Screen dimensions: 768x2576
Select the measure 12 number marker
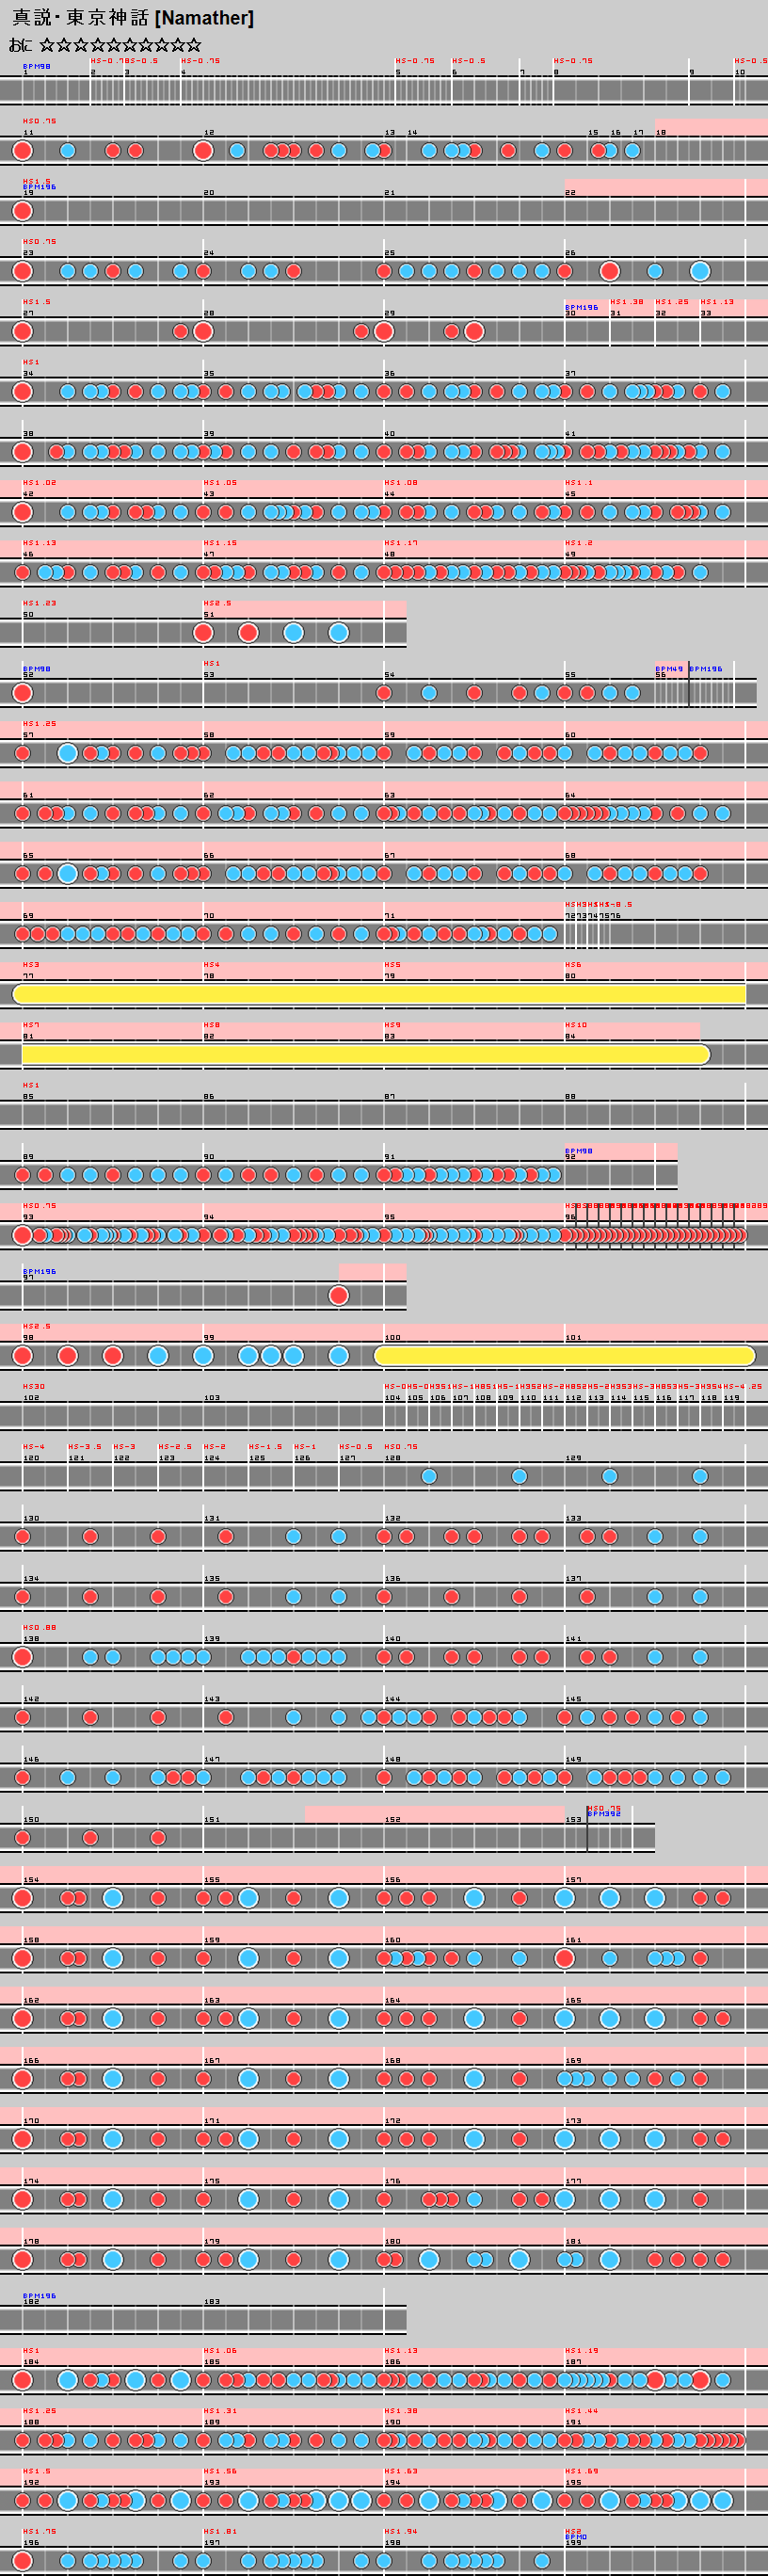click(209, 132)
